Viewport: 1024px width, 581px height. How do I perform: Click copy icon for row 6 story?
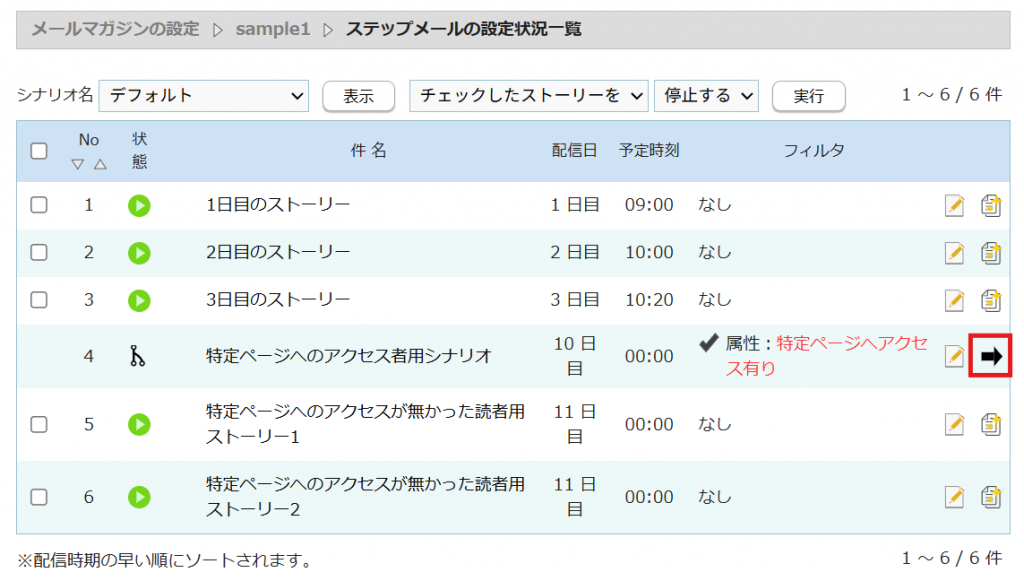pyautogui.click(x=990, y=496)
